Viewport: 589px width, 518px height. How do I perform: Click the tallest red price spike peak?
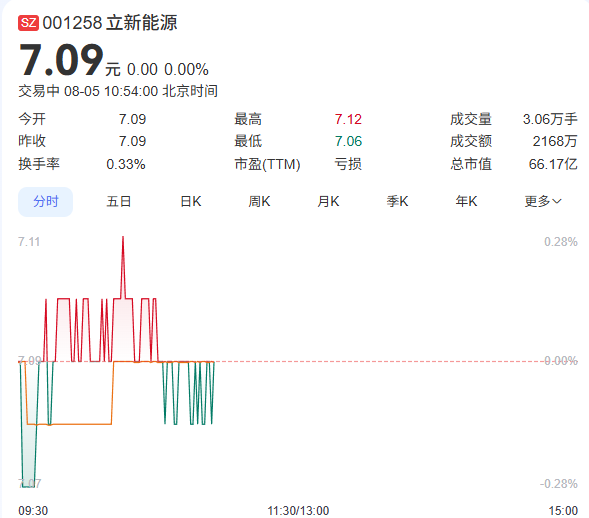[123, 238]
